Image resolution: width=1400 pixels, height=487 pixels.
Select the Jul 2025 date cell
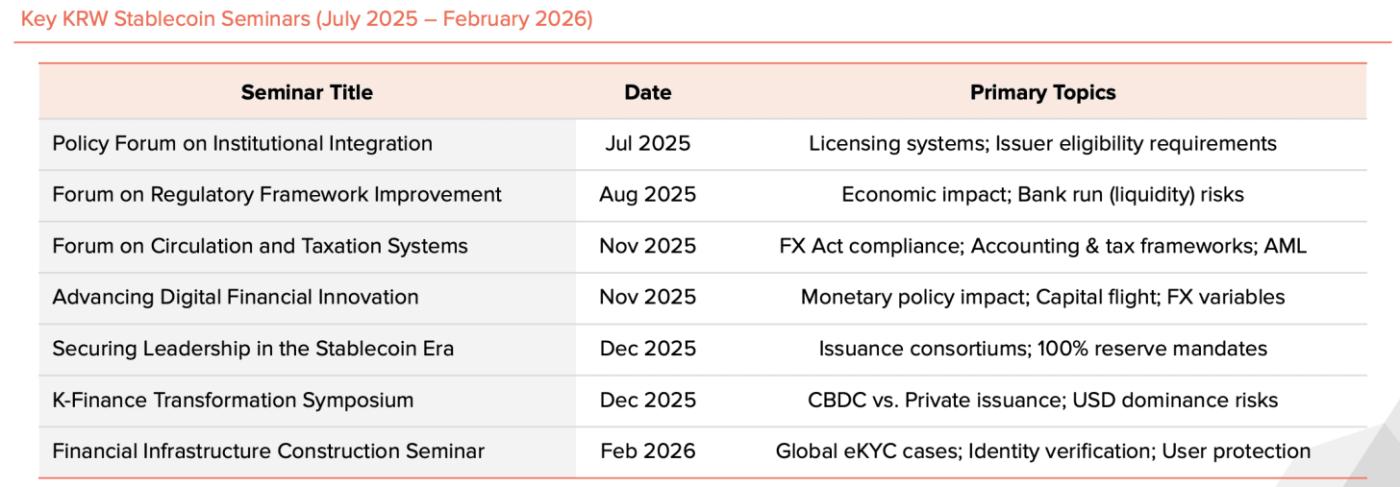coord(647,144)
